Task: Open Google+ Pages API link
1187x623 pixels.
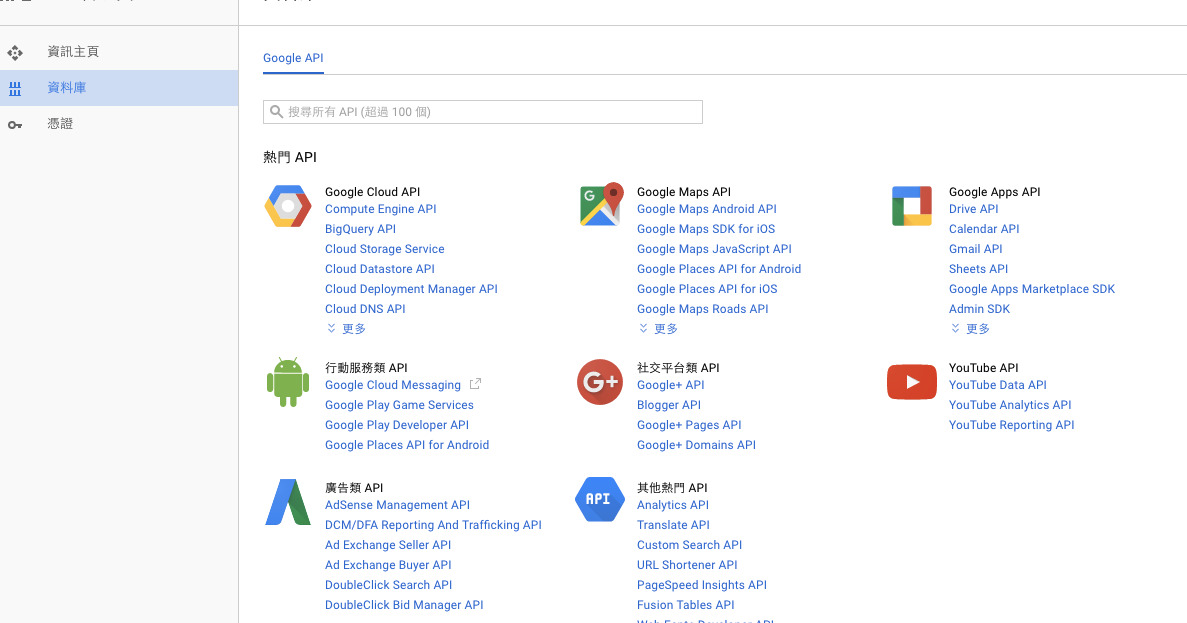Action: click(689, 425)
